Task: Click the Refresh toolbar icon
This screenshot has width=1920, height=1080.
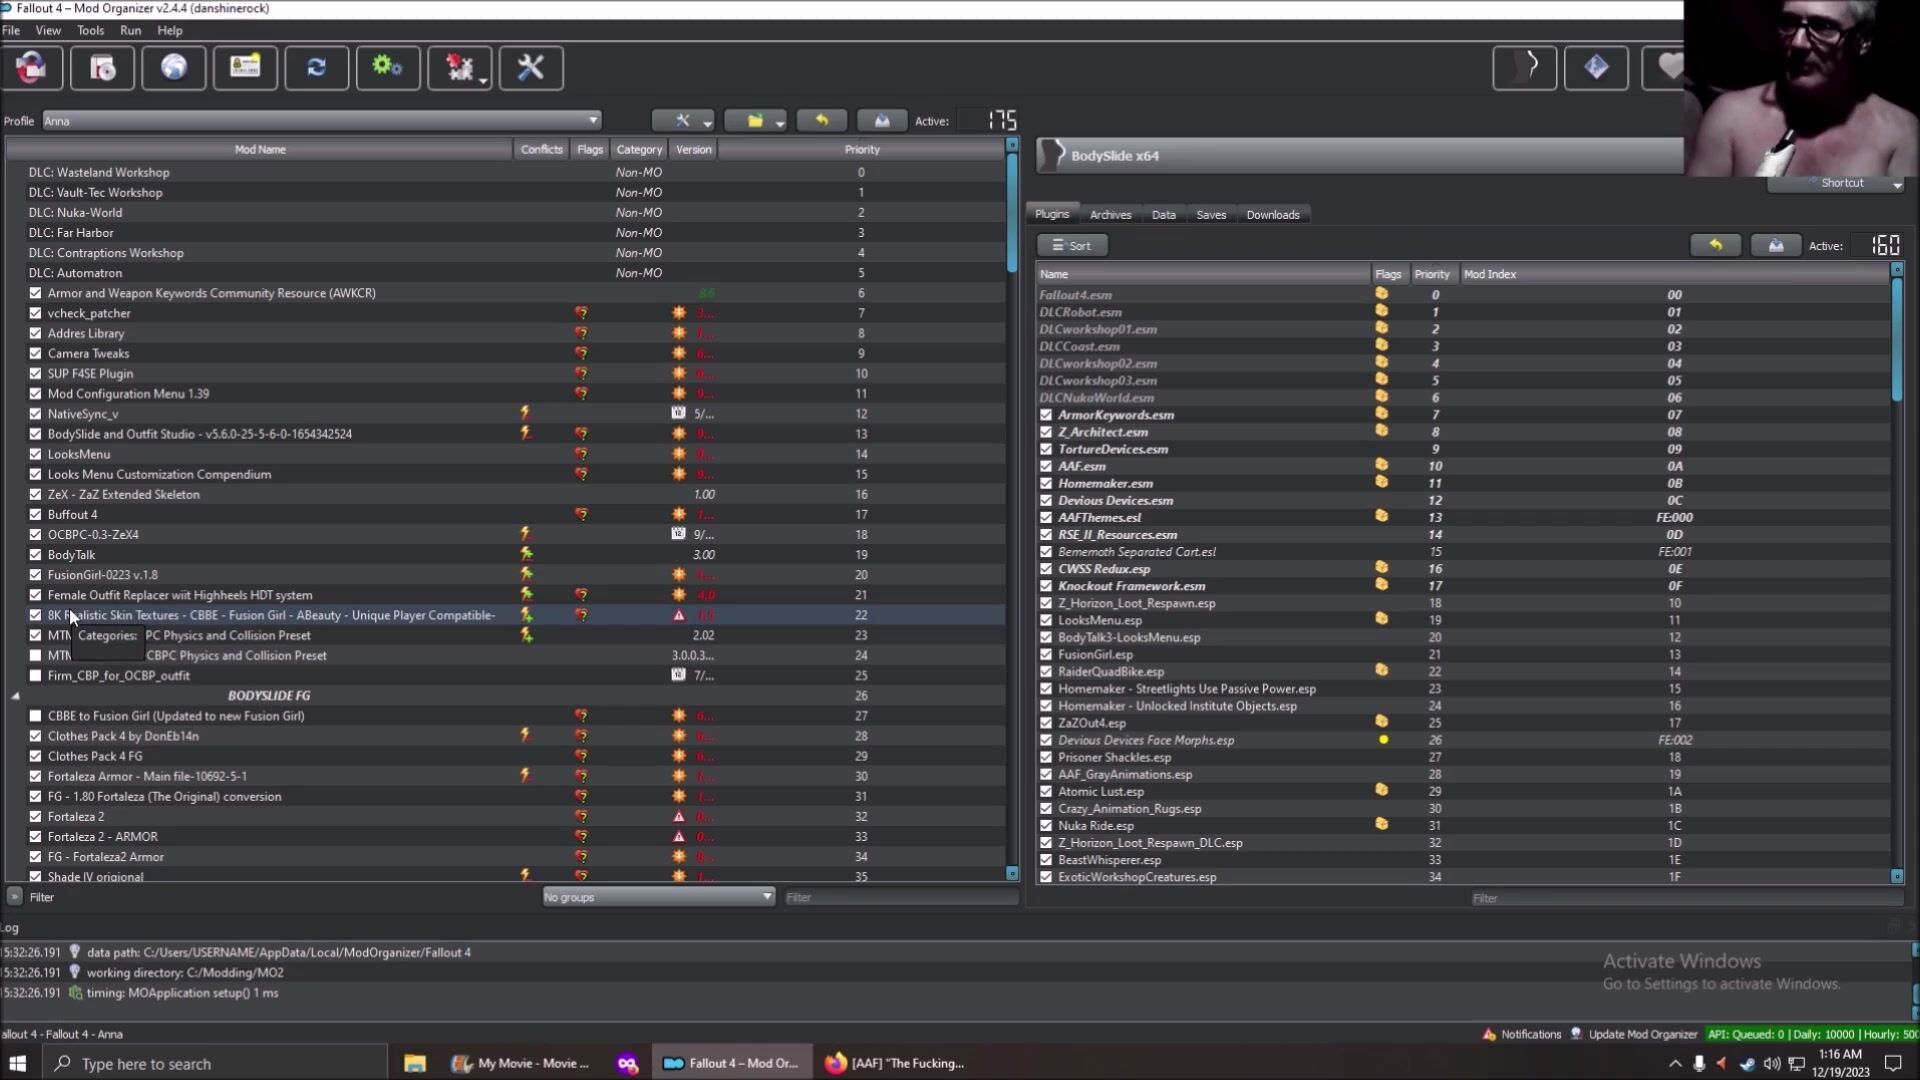Action: tap(317, 68)
